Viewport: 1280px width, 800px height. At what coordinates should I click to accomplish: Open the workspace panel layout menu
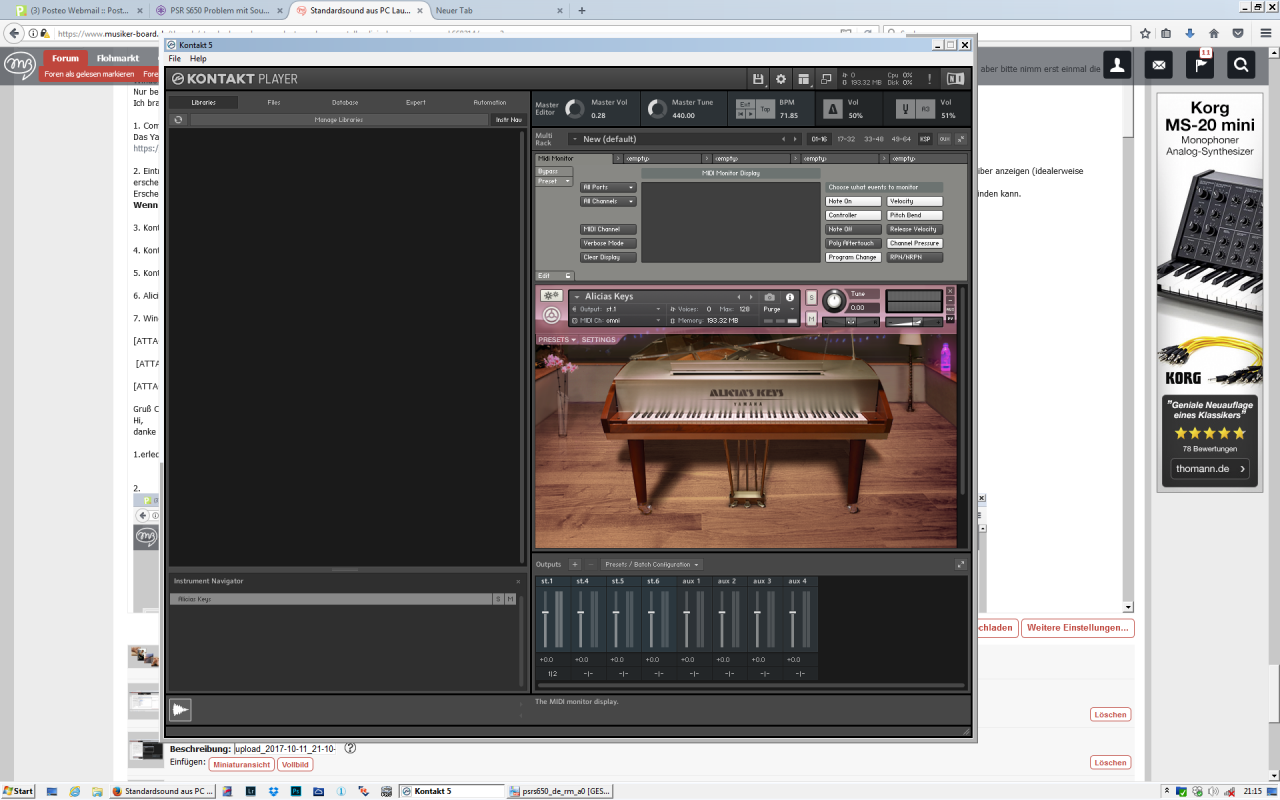[803, 79]
